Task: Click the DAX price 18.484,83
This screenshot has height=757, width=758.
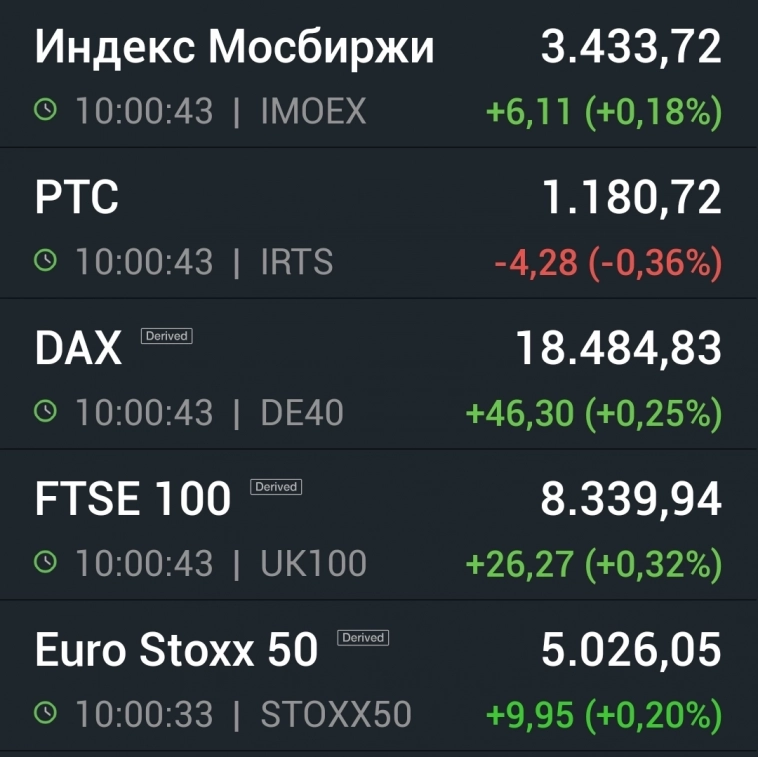Action: pos(618,349)
